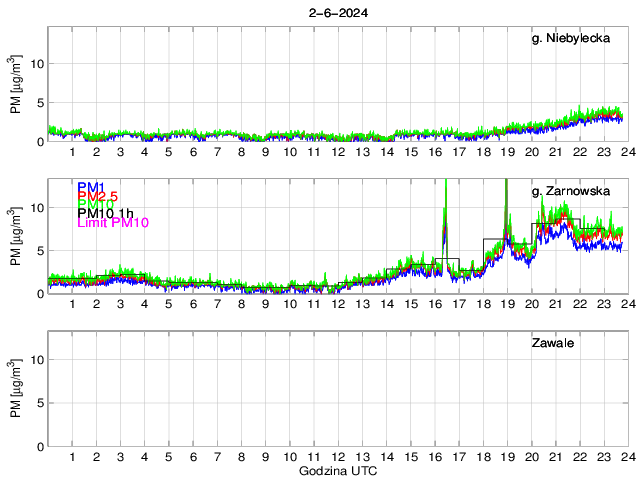Click hour 24 tick on the Zawale chart
The image size is (640, 480).
pos(627,456)
